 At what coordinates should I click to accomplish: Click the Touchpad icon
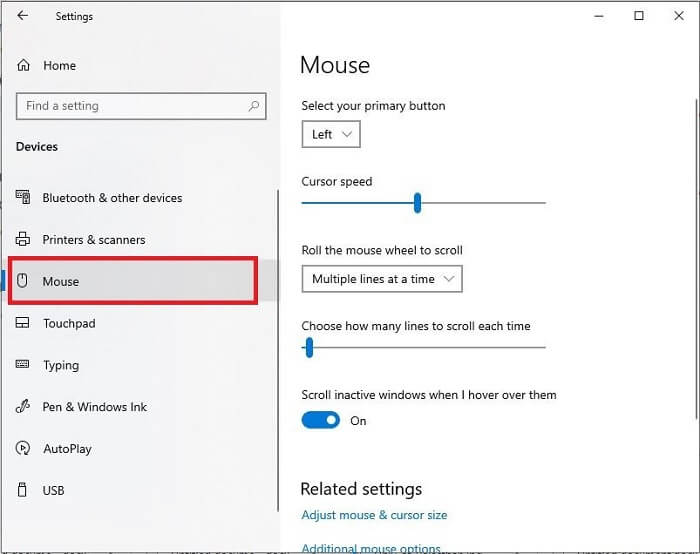tap(22, 323)
